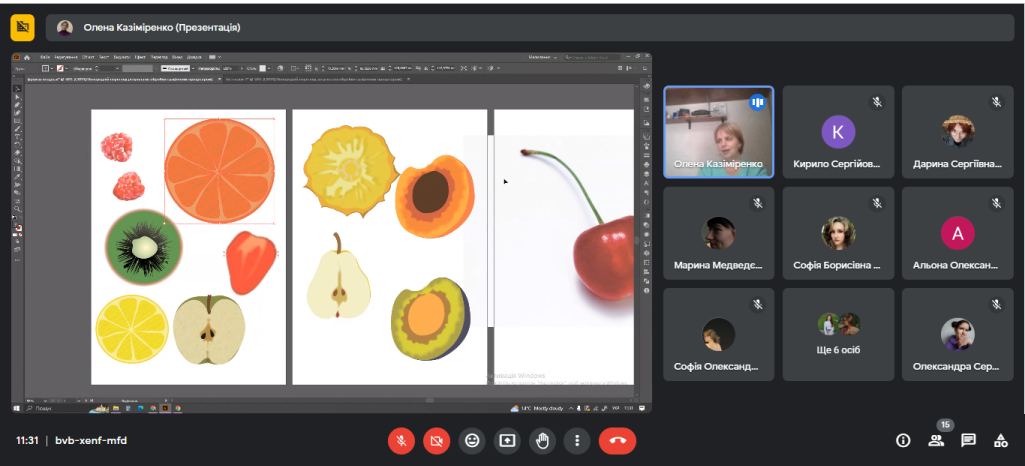Turn on the camera
This screenshot has width=1025, height=466.
point(436,440)
